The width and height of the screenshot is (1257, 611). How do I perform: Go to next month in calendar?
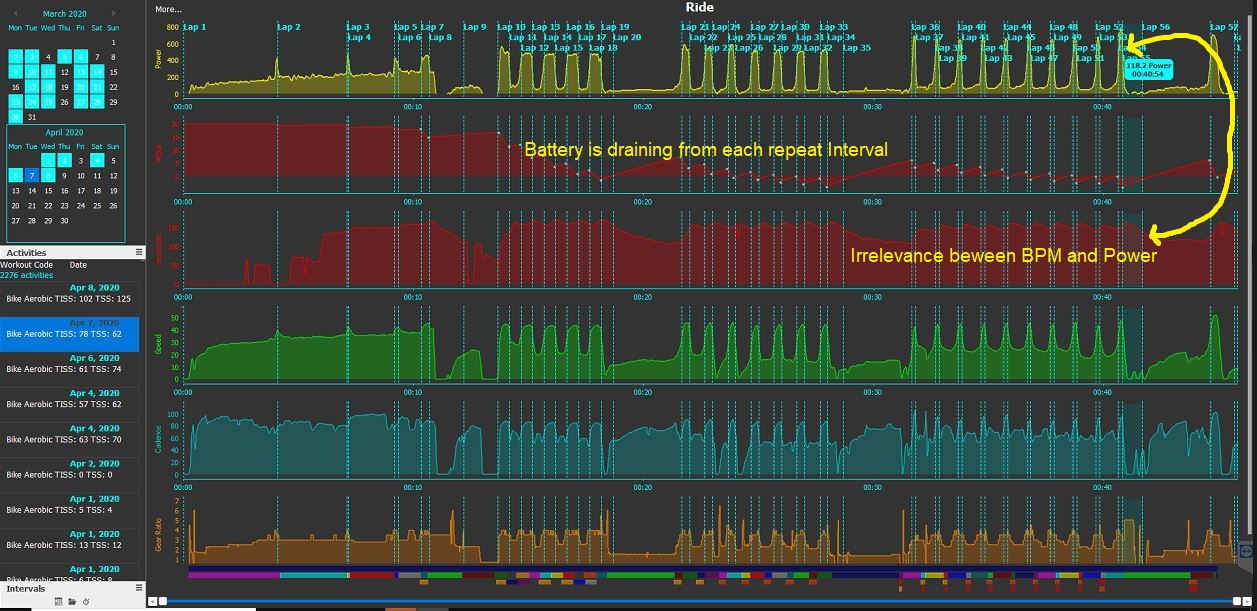click(x=113, y=13)
